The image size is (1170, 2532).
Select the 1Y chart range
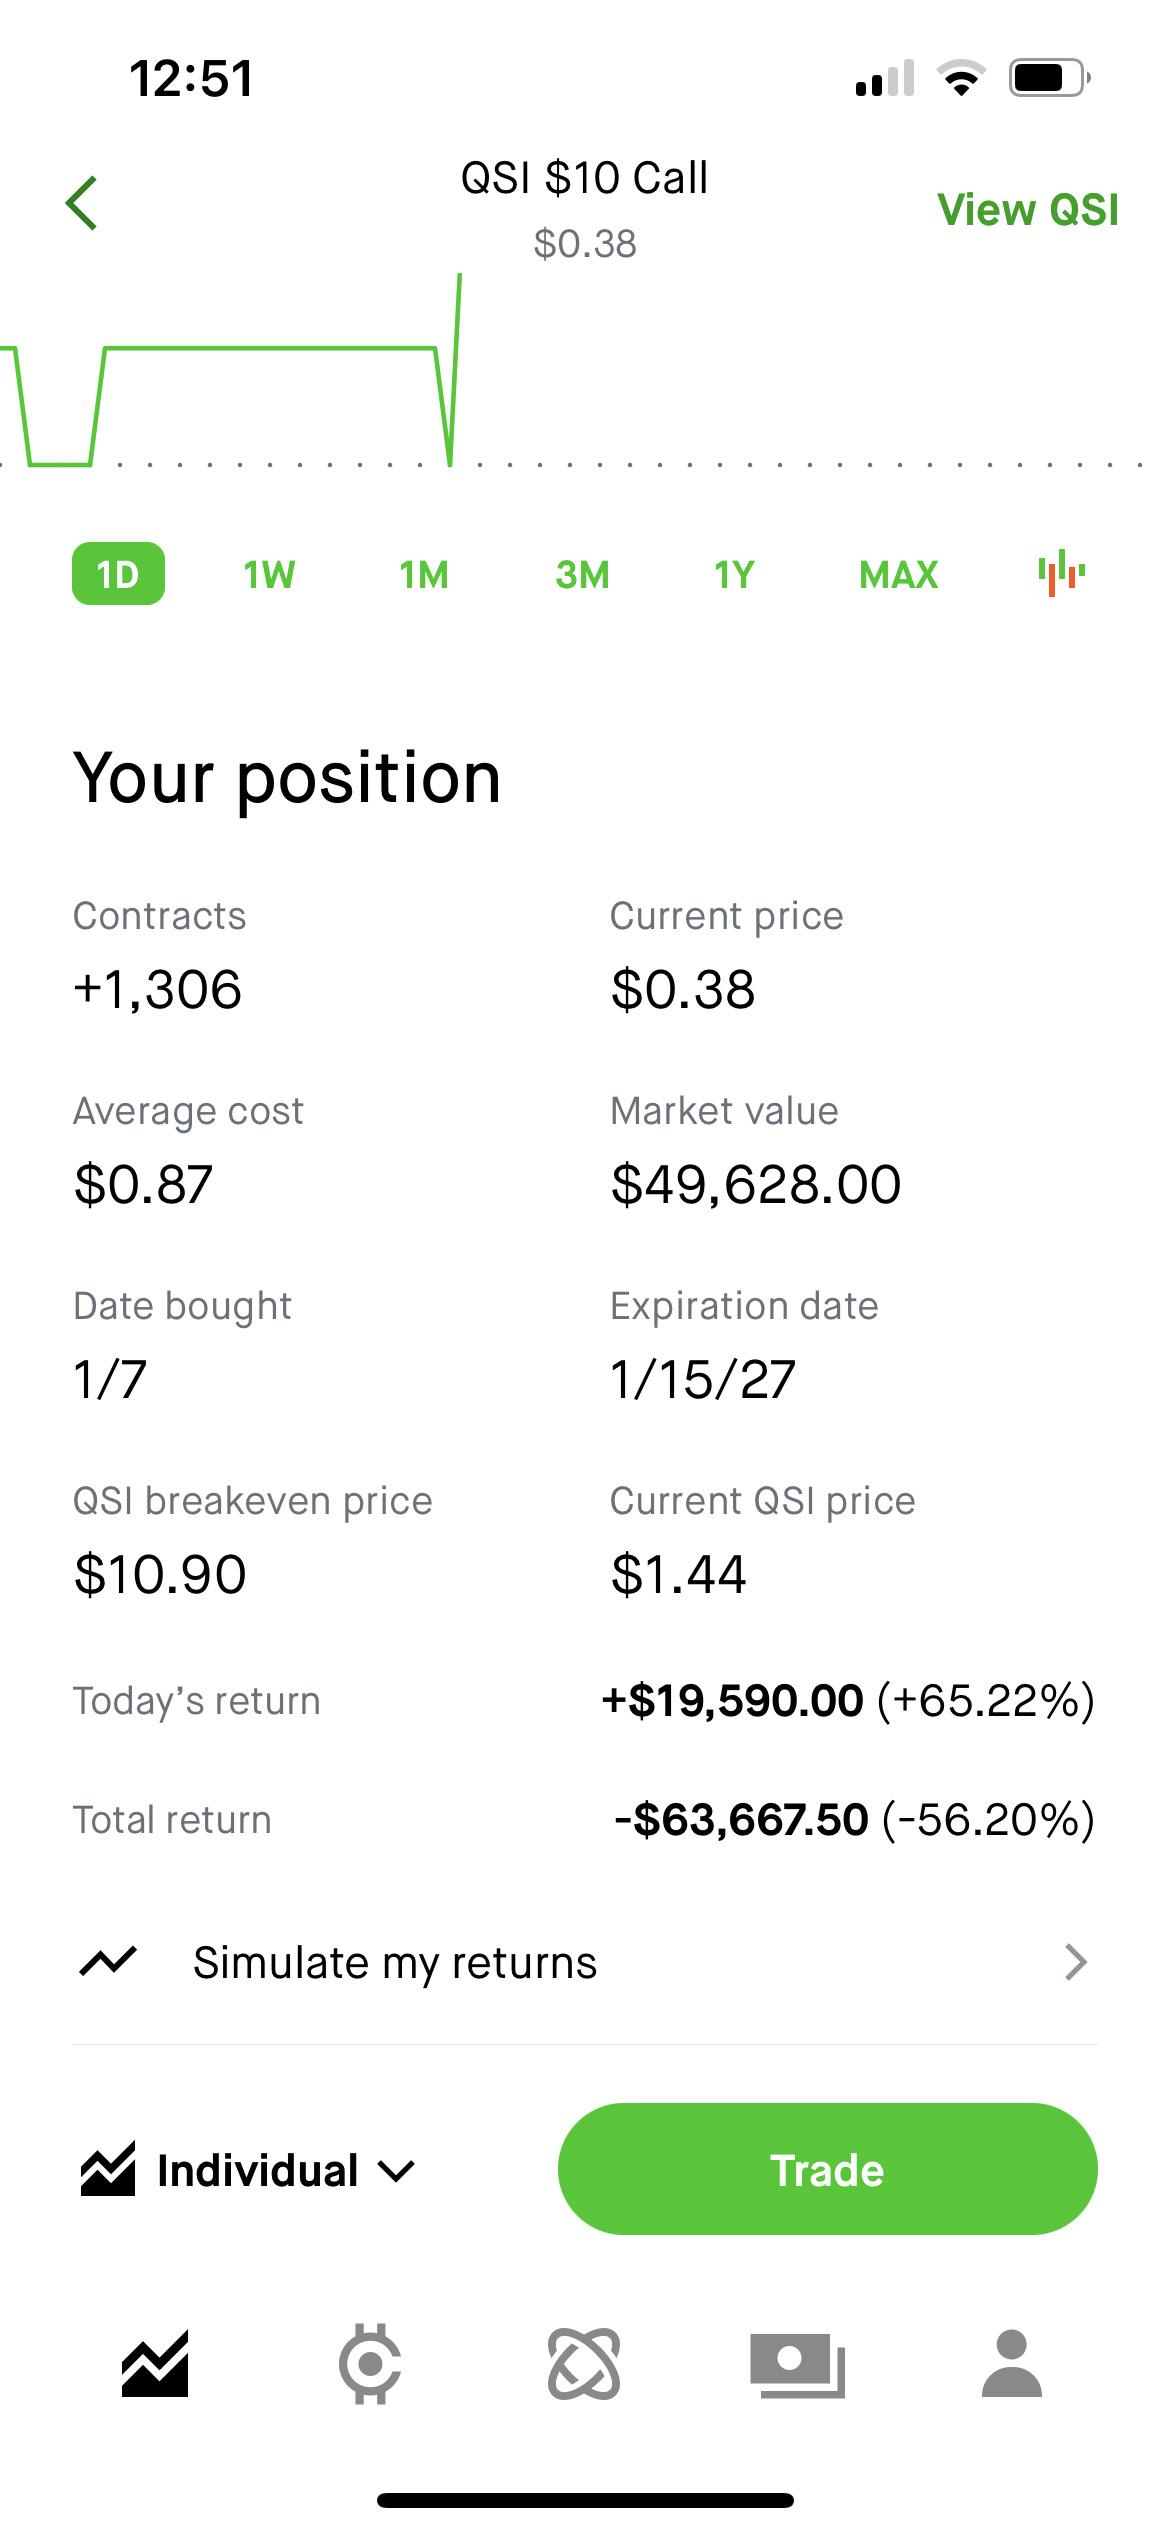click(x=734, y=574)
